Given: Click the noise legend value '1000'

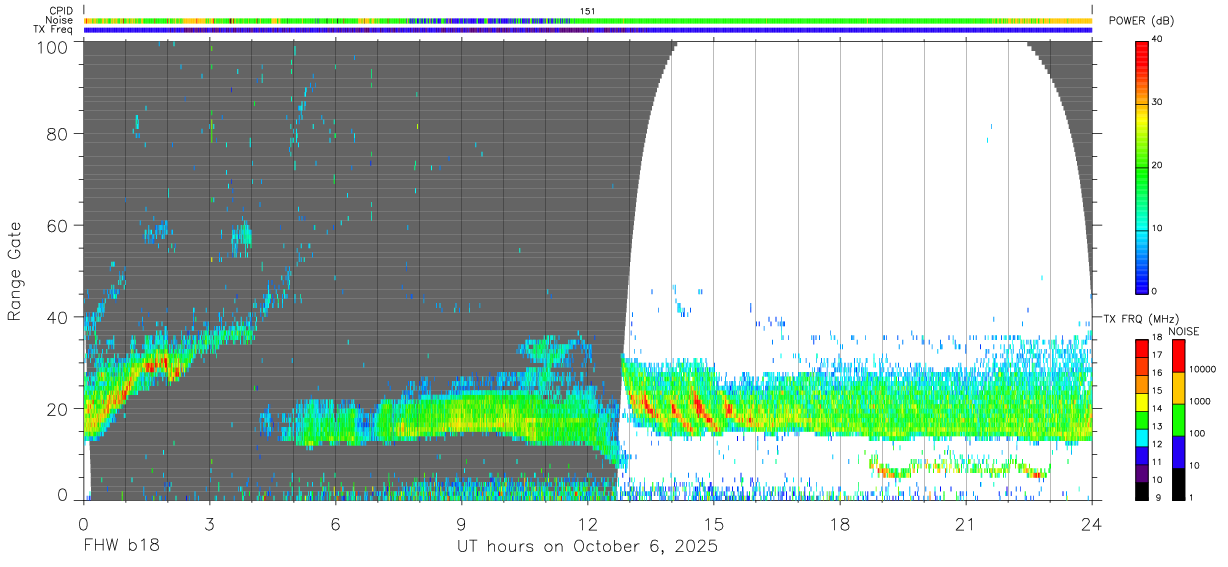Looking at the screenshot, I should click(x=1199, y=401).
